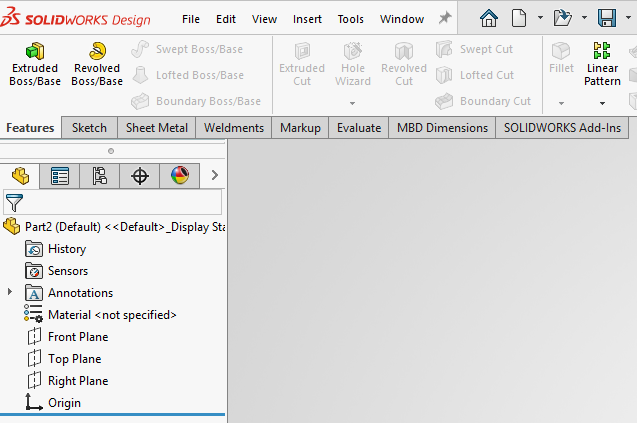
Task: Expand the Linear Pattern dropdown arrow
Action: click(x=602, y=103)
